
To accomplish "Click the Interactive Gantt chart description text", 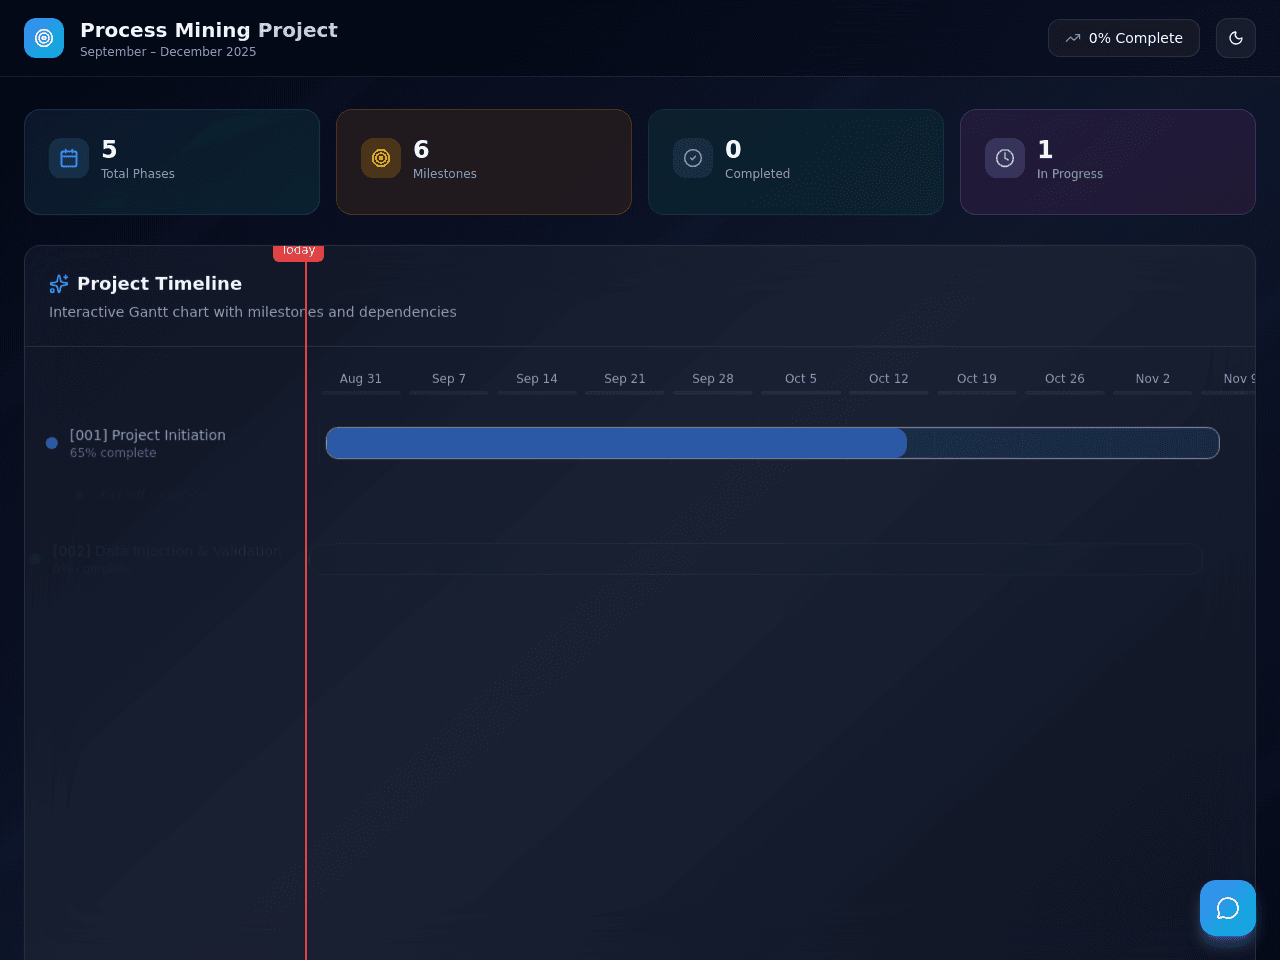I will (x=253, y=312).
